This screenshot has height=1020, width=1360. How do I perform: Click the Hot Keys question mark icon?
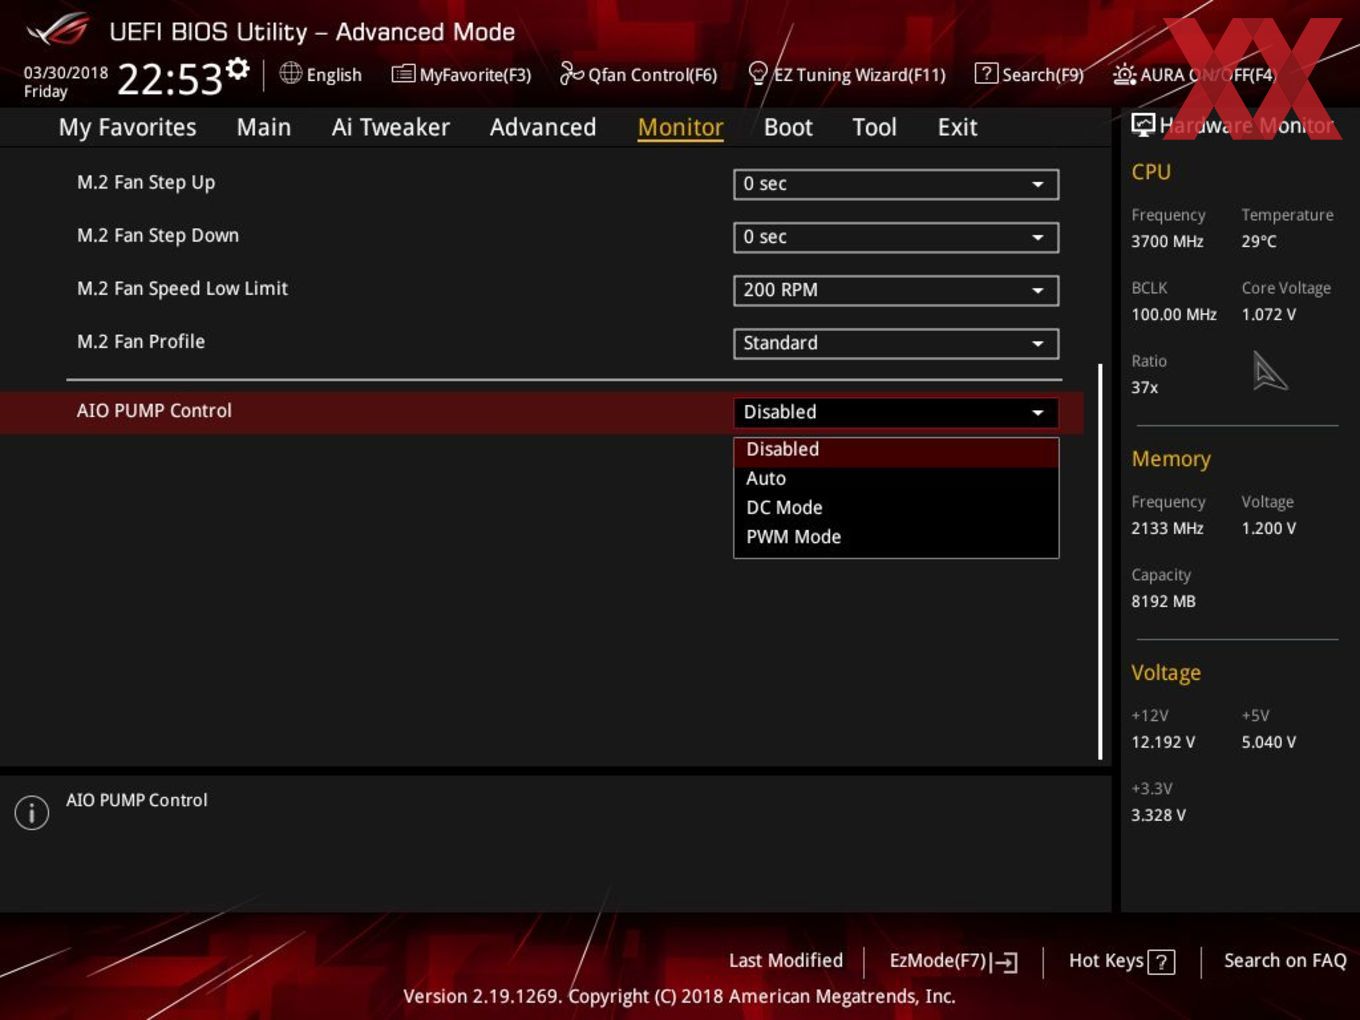[1162, 962]
